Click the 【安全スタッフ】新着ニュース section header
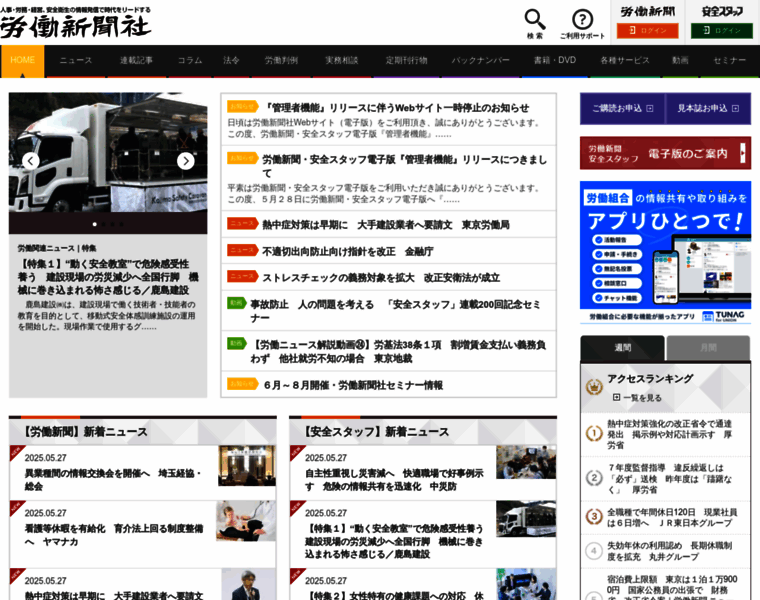 click(376, 431)
